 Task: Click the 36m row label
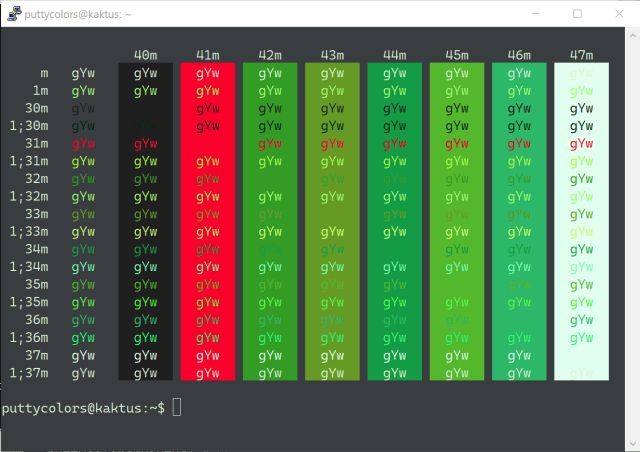[x=36, y=321]
